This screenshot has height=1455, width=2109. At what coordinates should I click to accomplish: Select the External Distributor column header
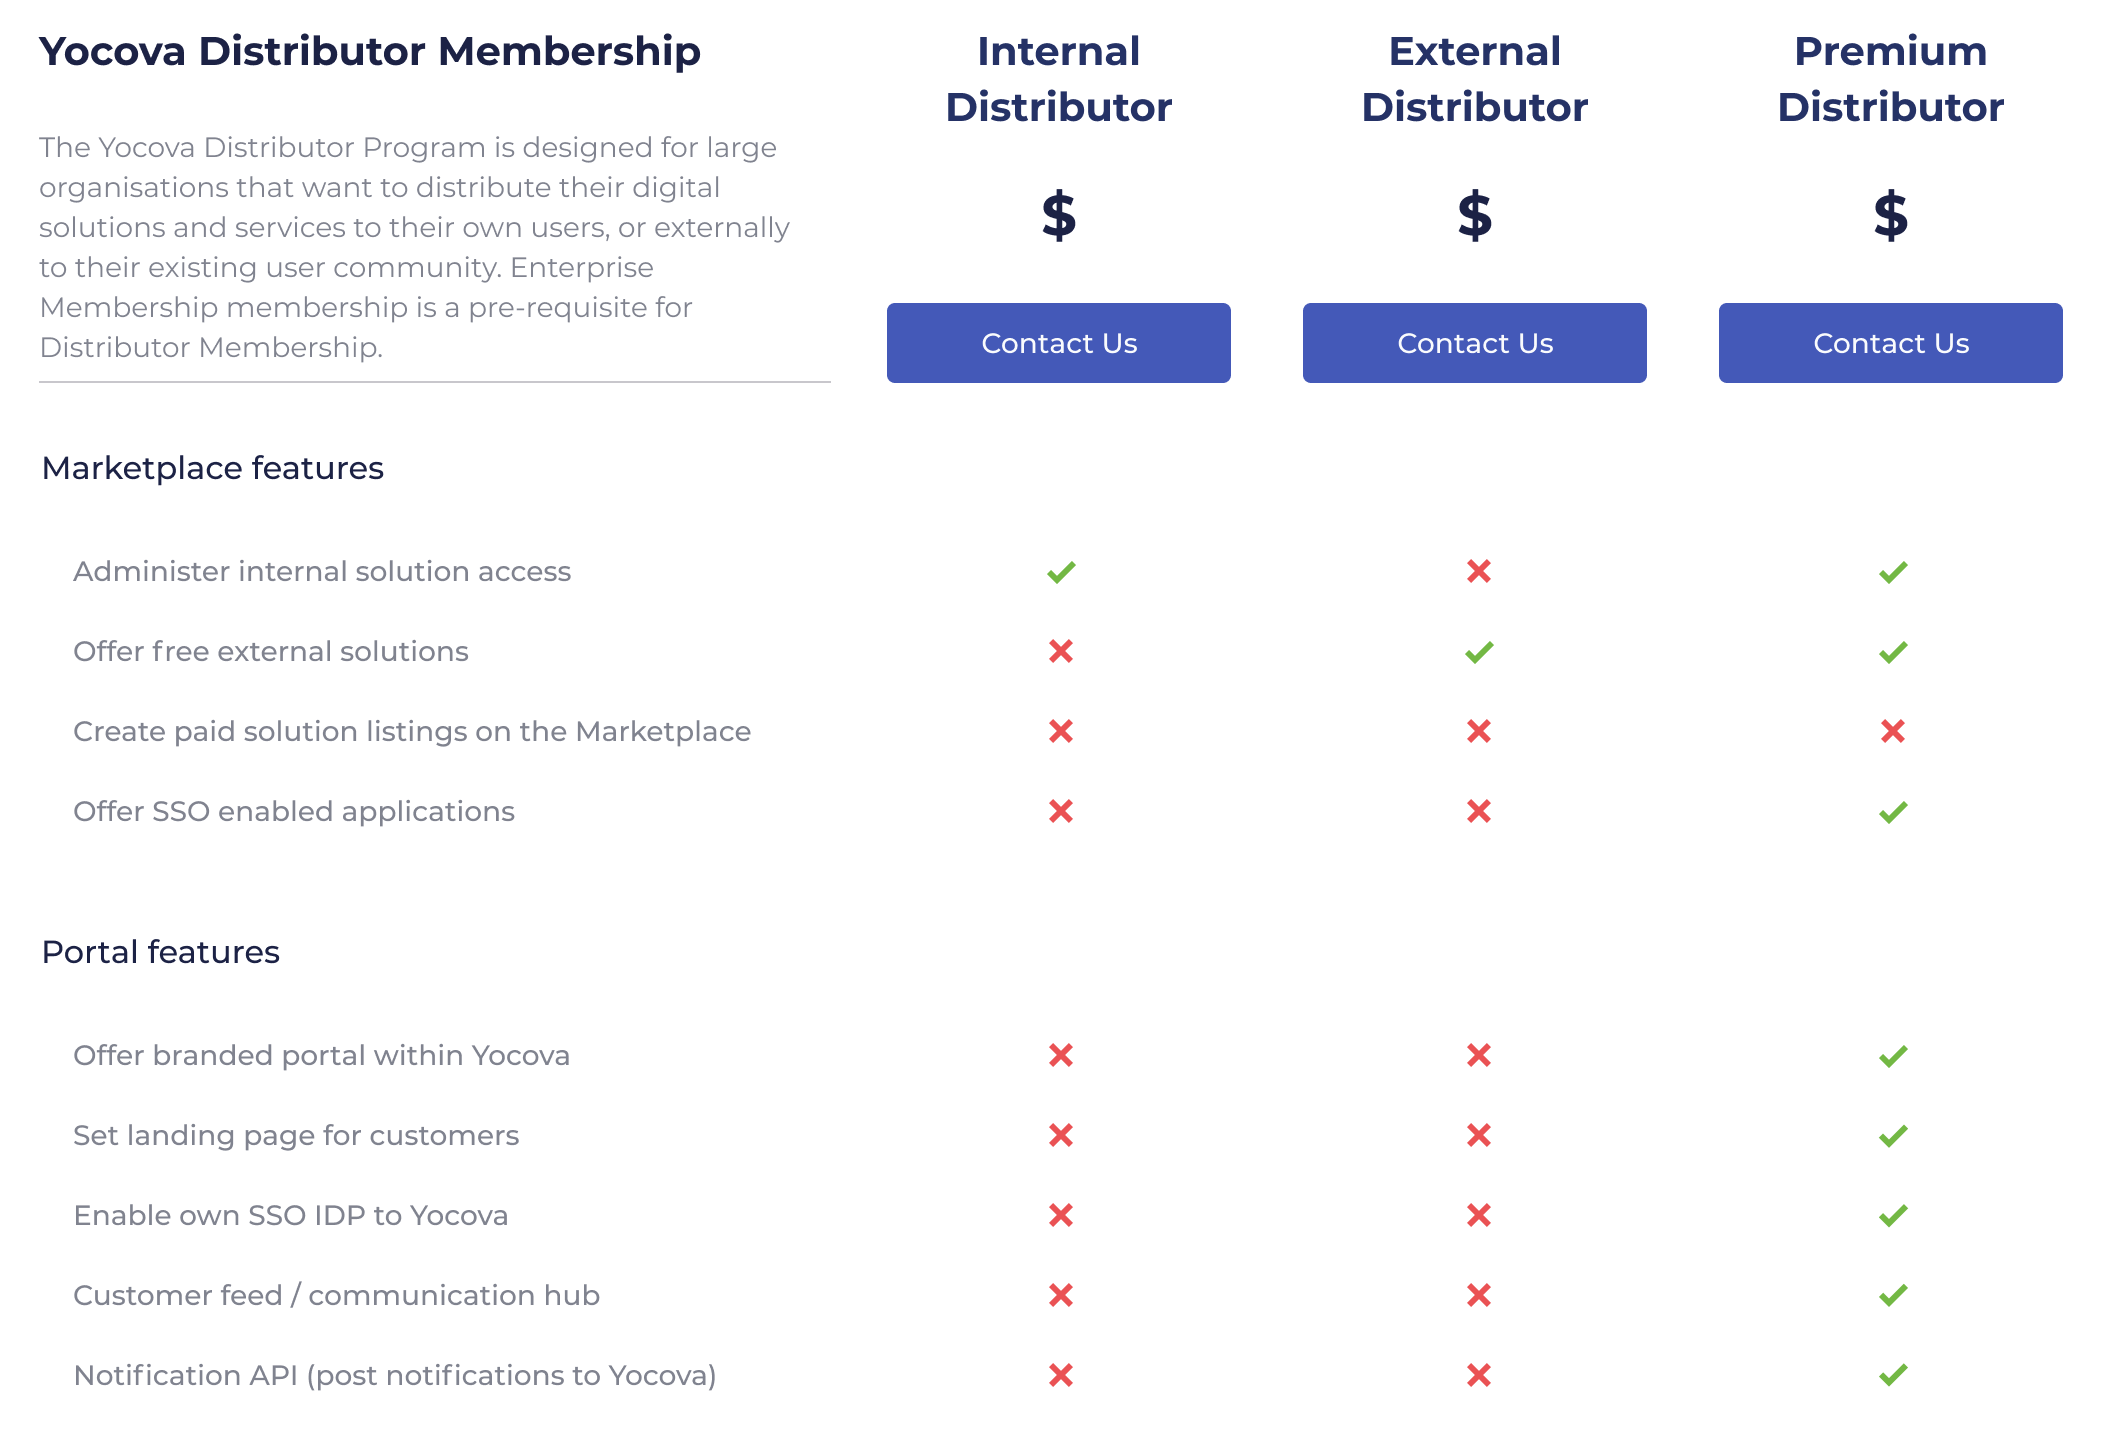(1474, 78)
